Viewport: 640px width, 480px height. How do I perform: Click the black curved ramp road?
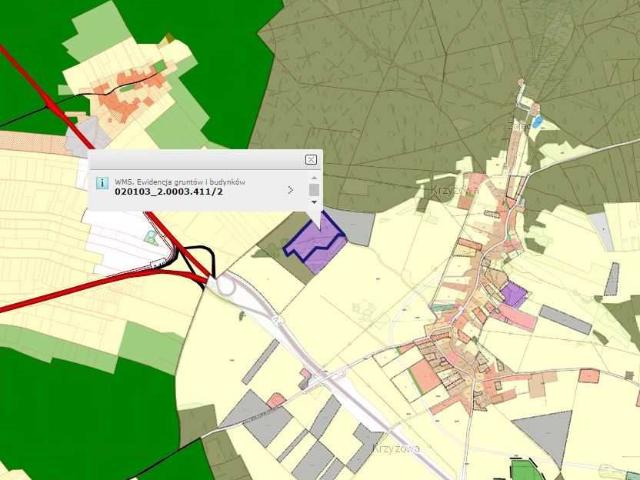198,251
